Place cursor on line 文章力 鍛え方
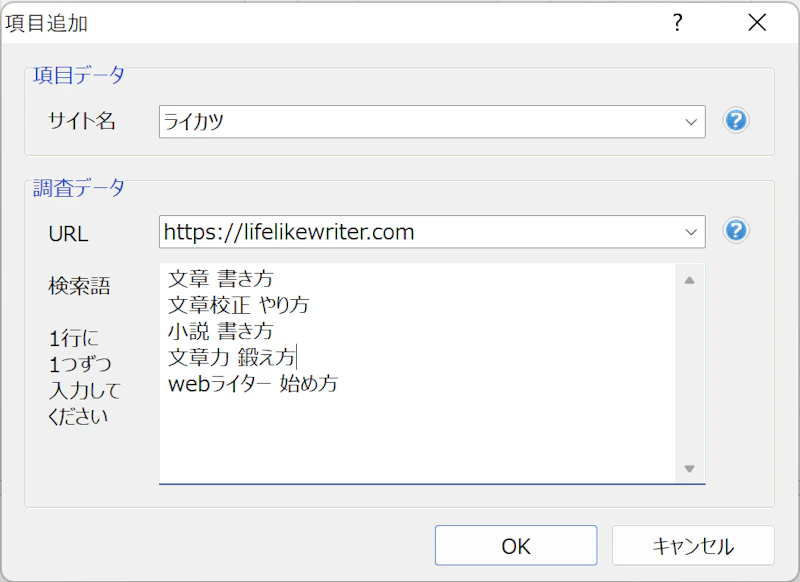800x582 pixels. (x=232, y=357)
